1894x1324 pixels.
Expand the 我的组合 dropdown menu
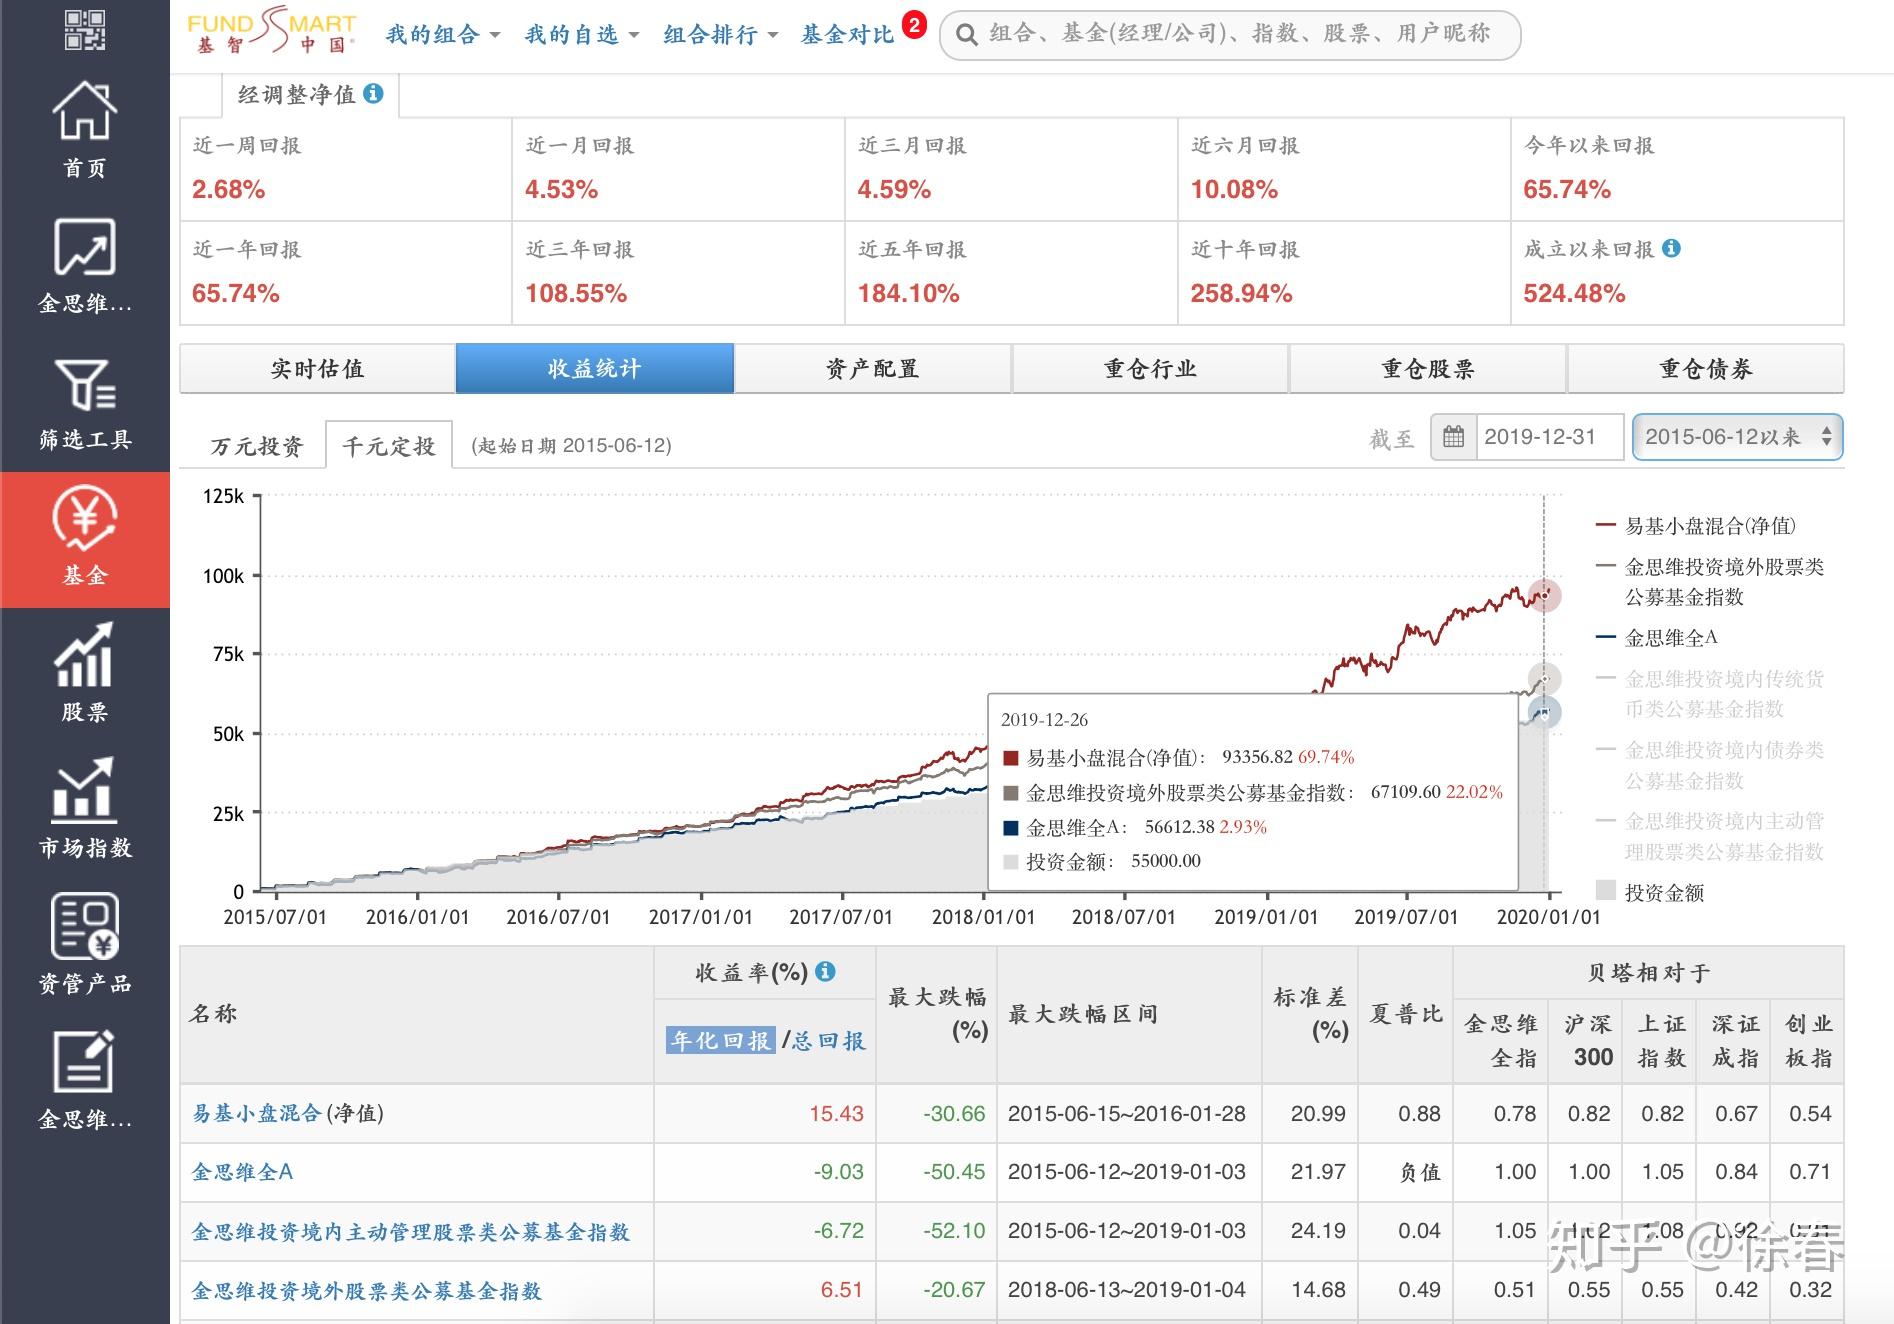[x=442, y=35]
